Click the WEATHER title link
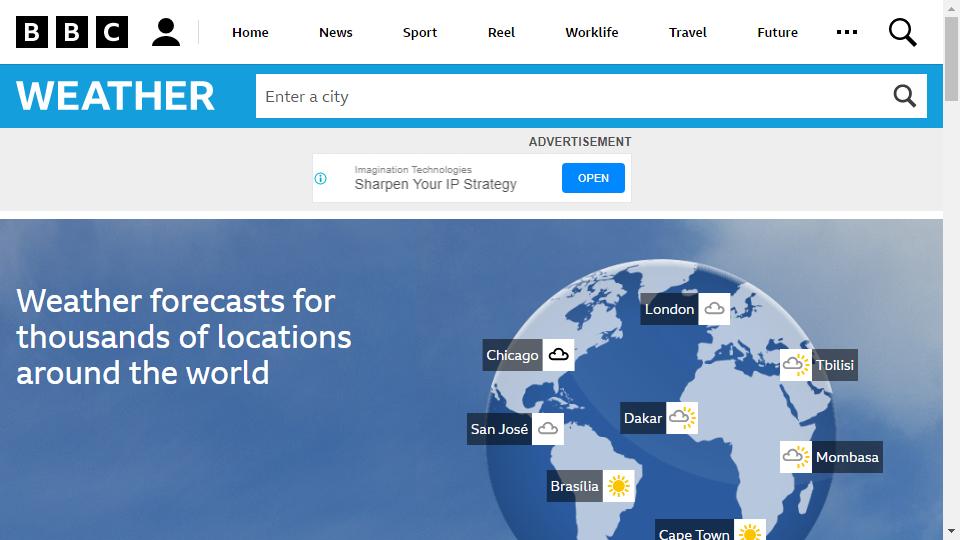The width and height of the screenshot is (960, 540). [x=115, y=96]
